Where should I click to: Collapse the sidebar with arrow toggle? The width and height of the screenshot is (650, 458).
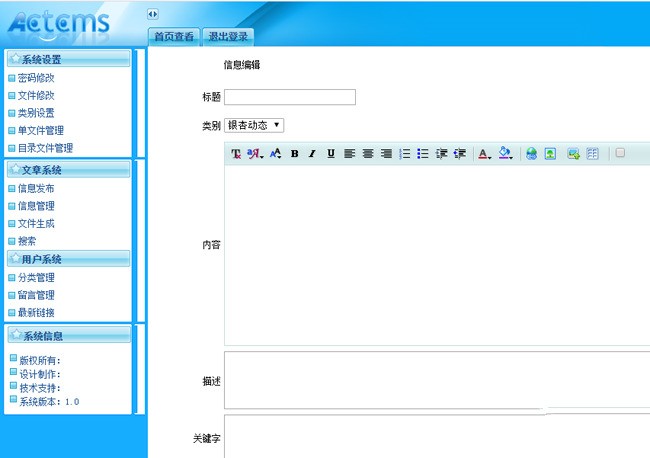click(152, 14)
